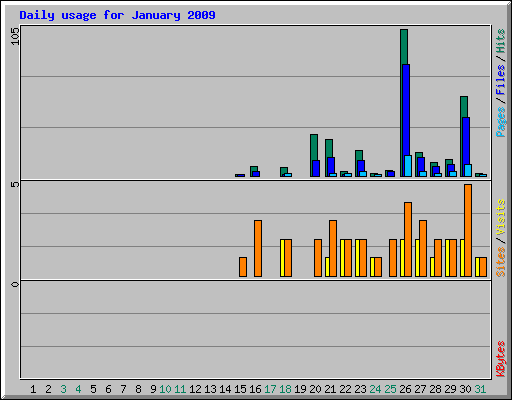Click the orange Sites bar for day 15
The image size is (512, 400).
point(243,267)
